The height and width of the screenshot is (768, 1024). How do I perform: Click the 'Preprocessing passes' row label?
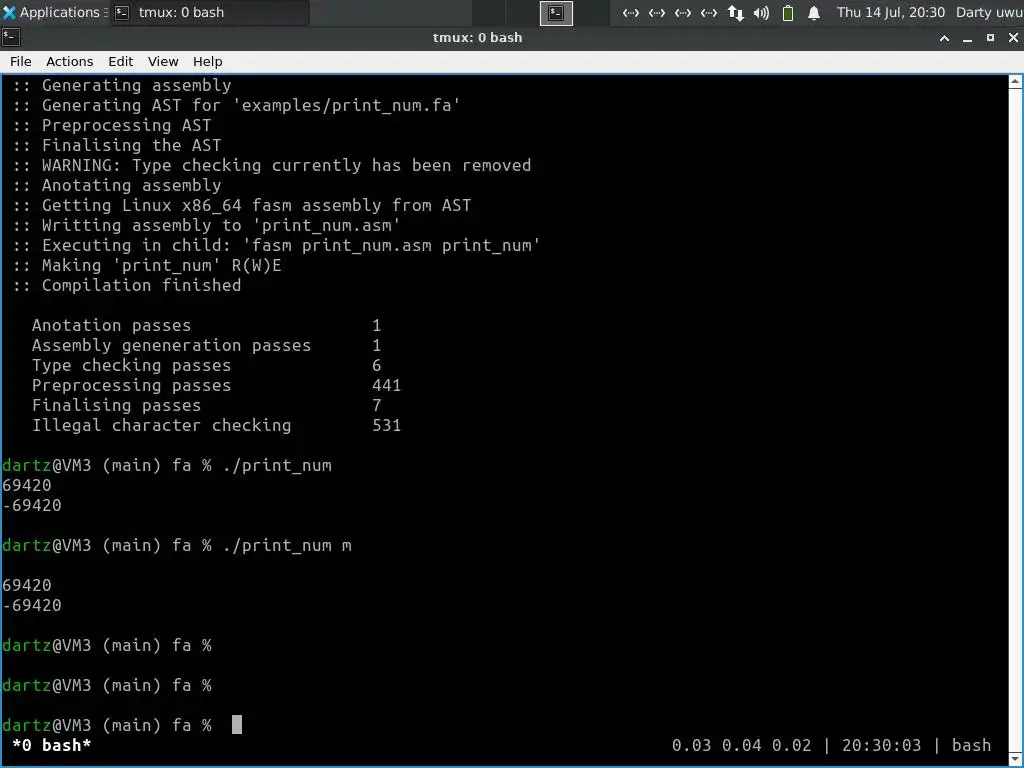coord(131,385)
